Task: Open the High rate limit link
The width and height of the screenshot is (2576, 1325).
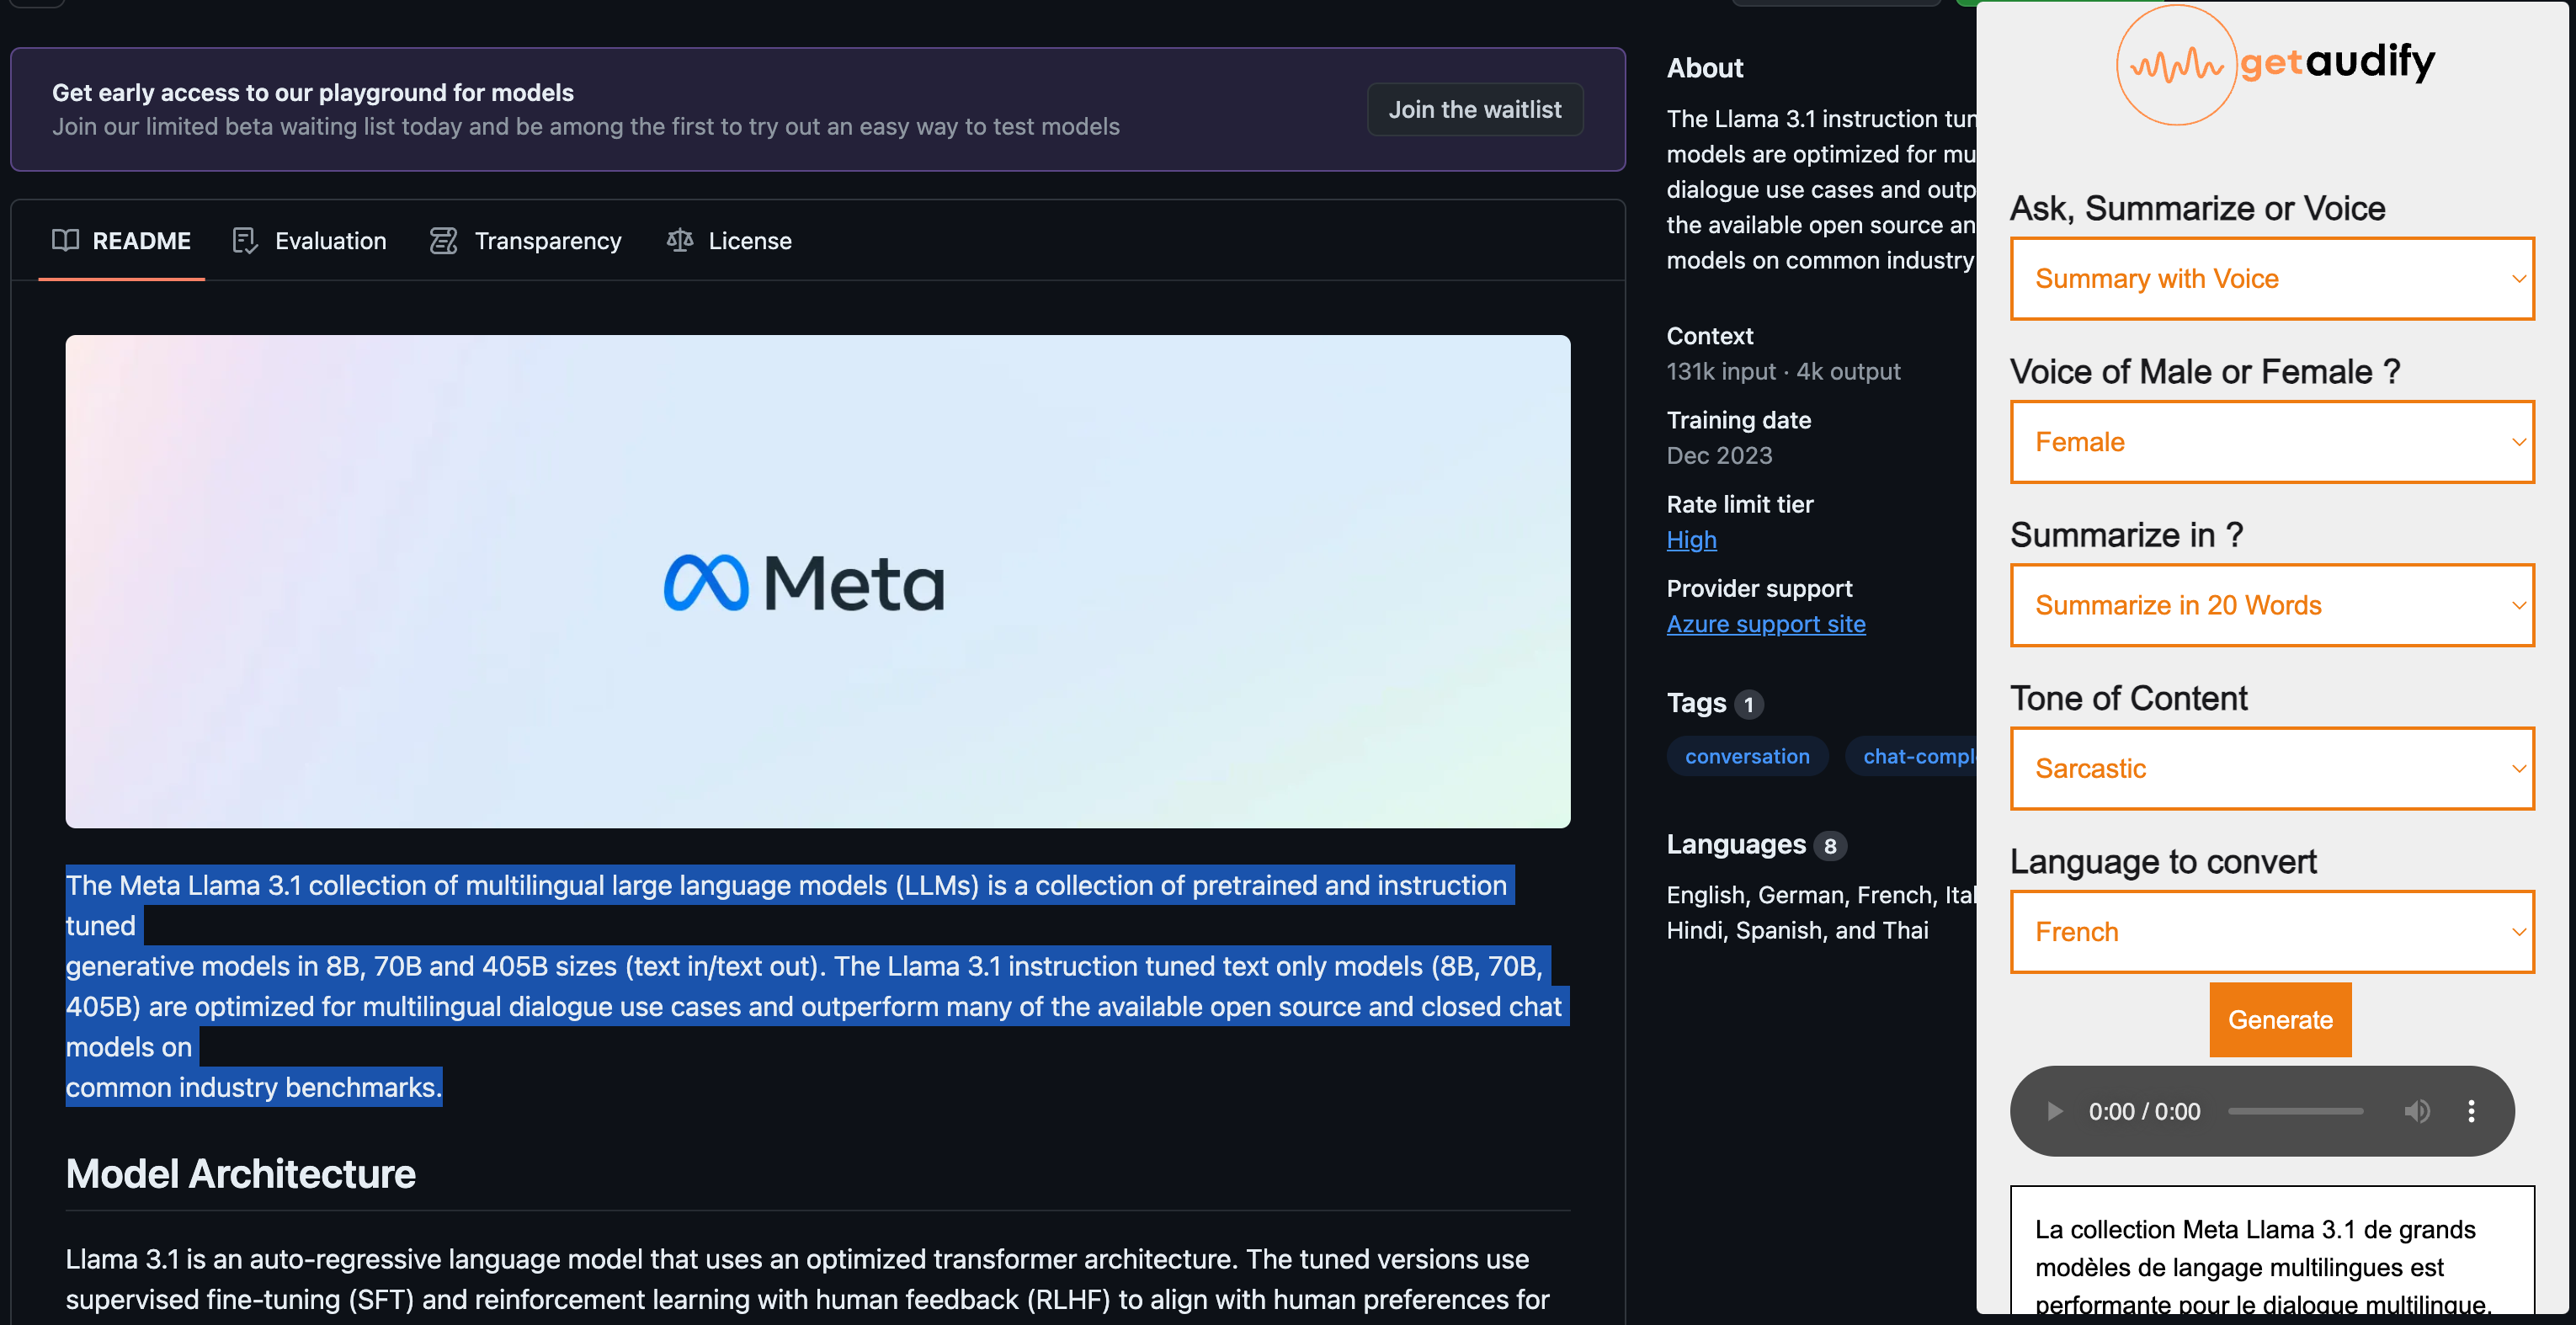Action: coord(1691,539)
